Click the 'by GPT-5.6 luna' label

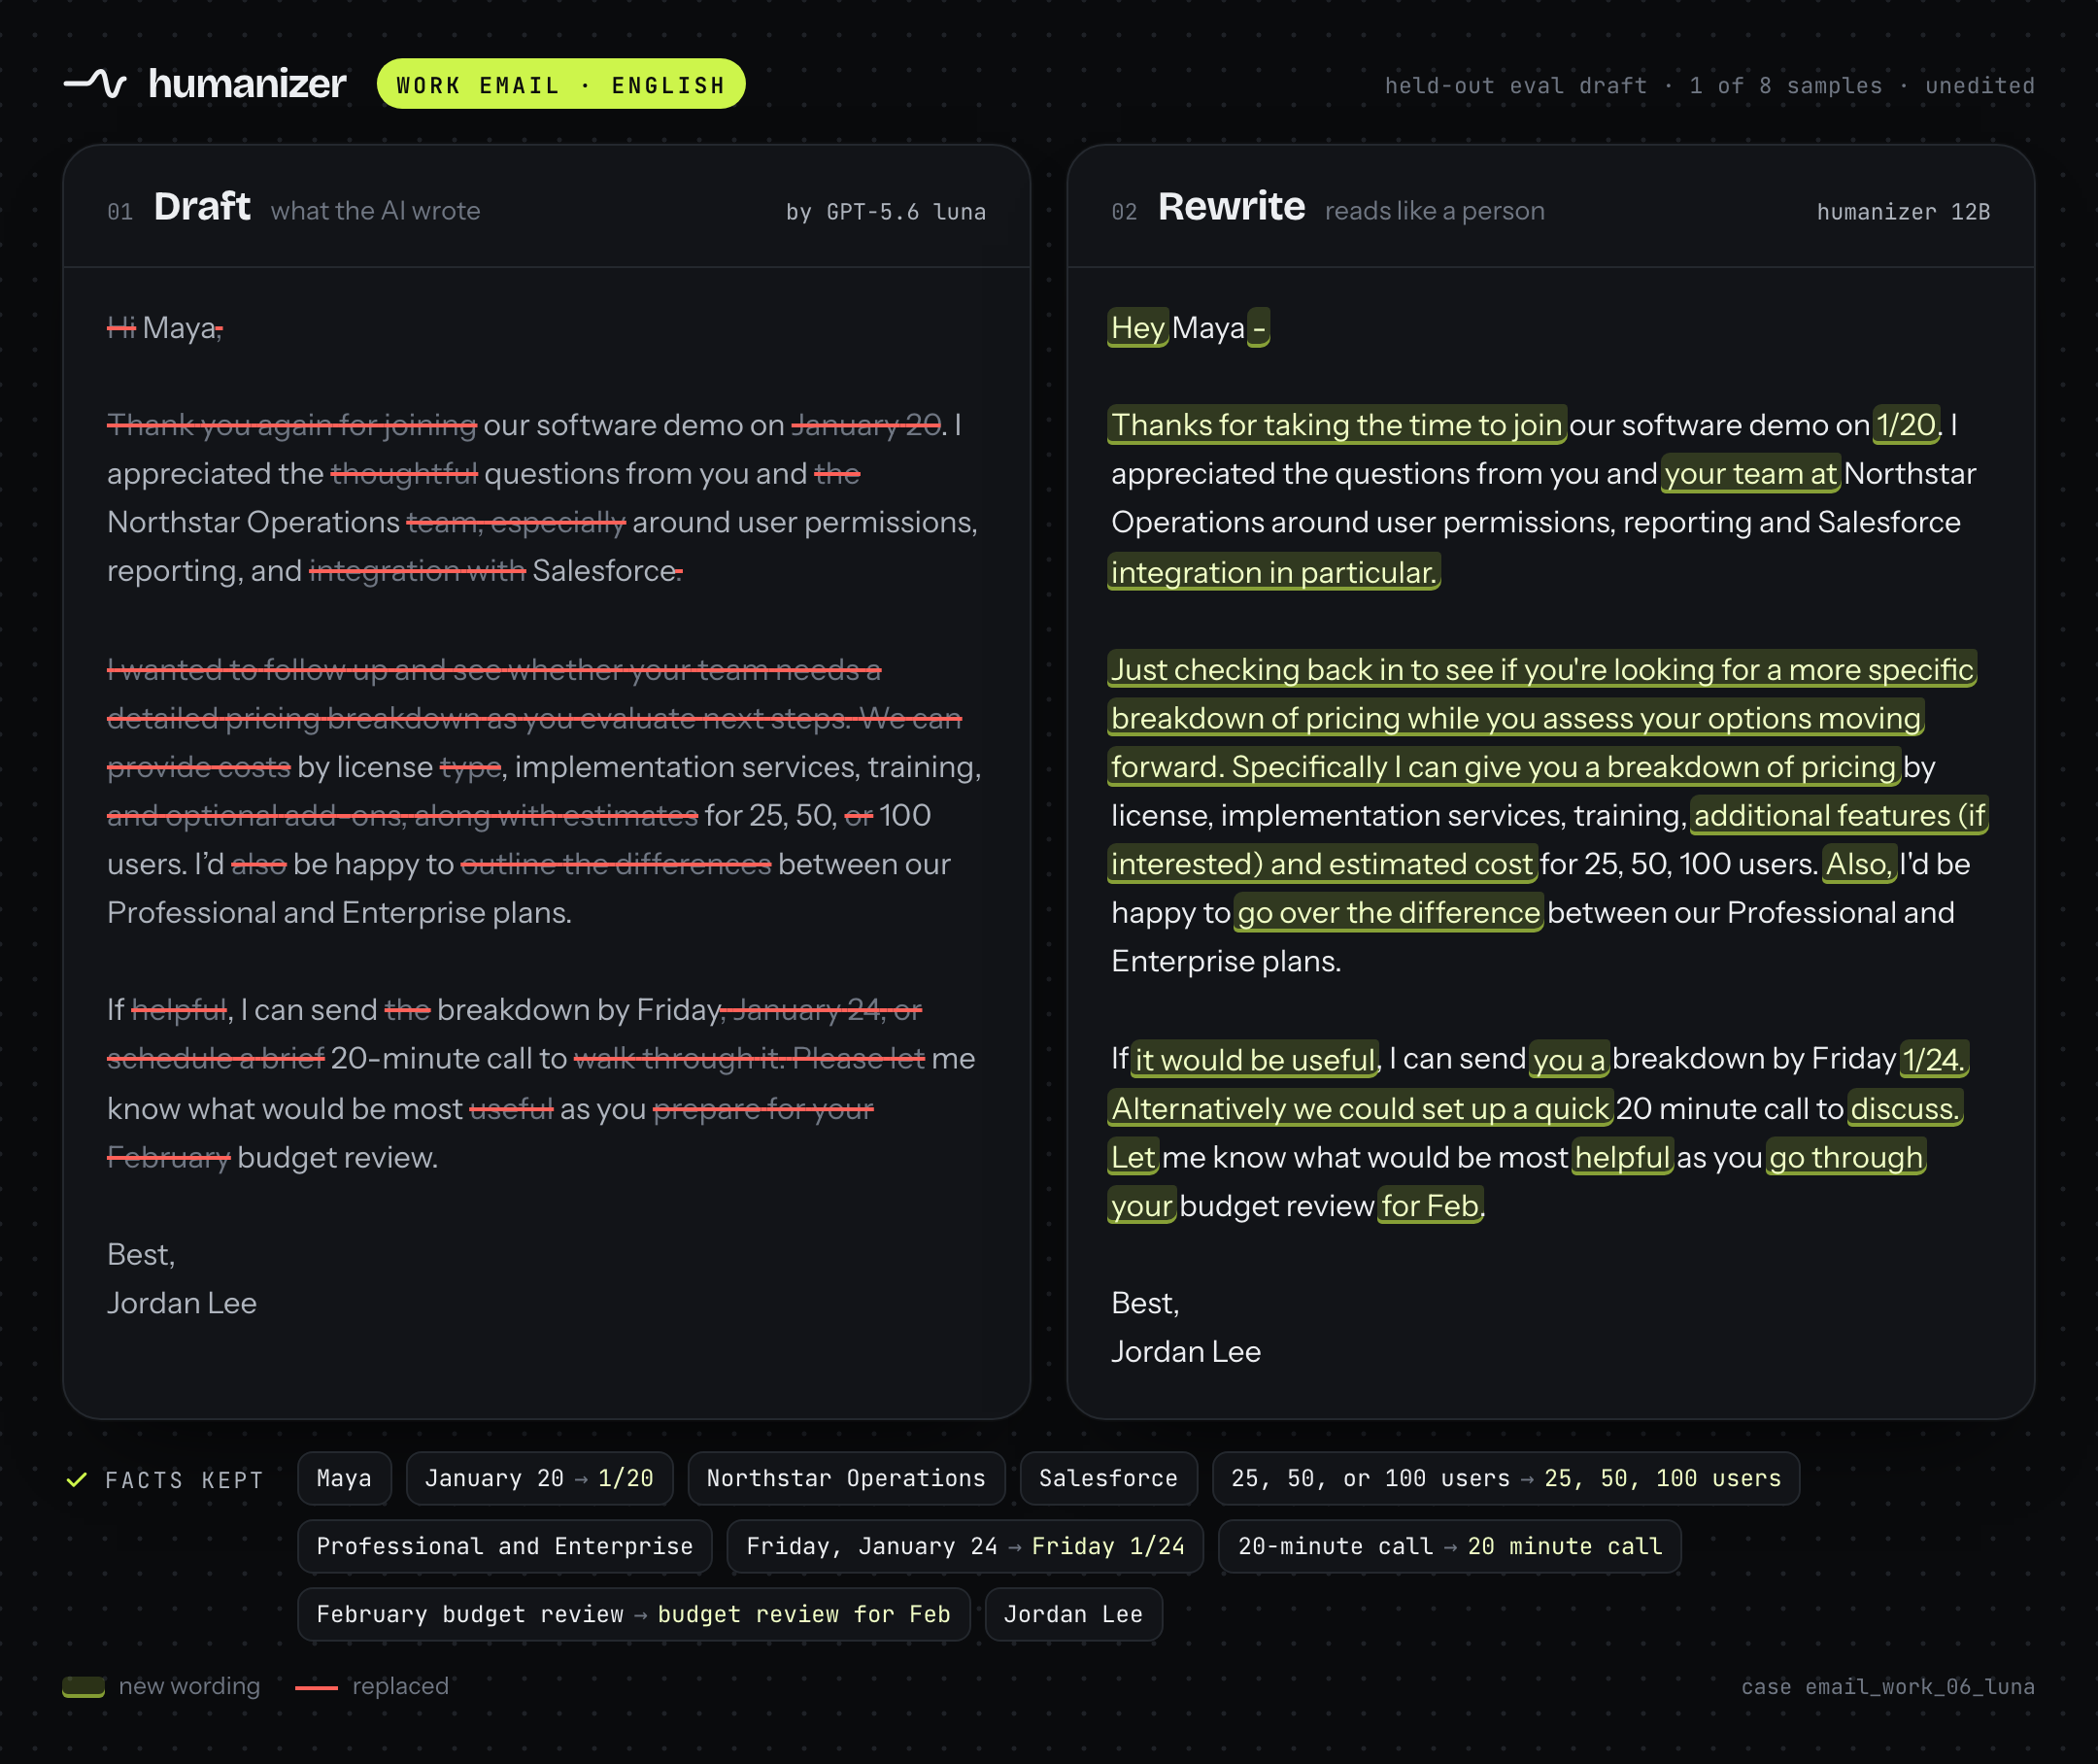[x=886, y=212]
